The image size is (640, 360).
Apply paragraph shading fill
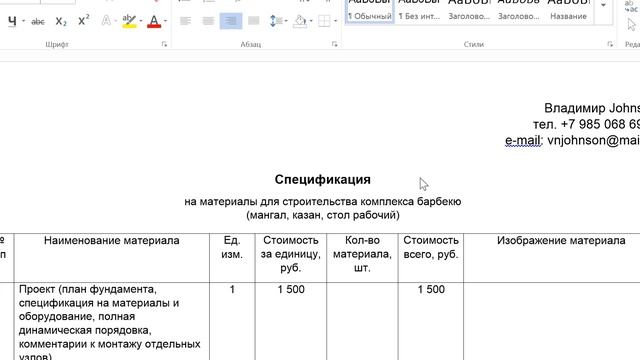click(300, 21)
